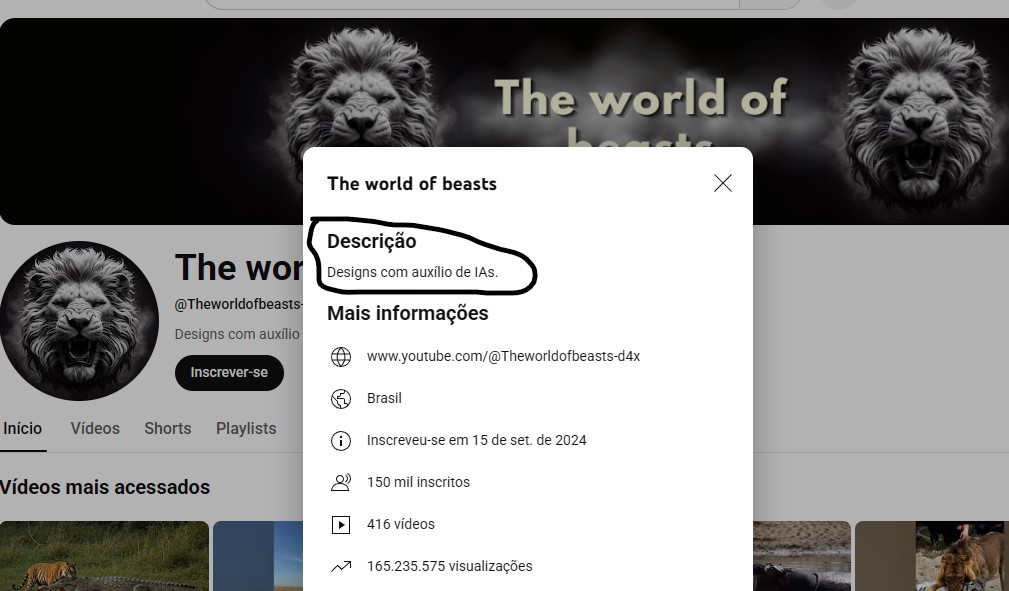Click '165.235.575 visualizações' text
This screenshot has height=591, width=1009.
coord(450,566)
